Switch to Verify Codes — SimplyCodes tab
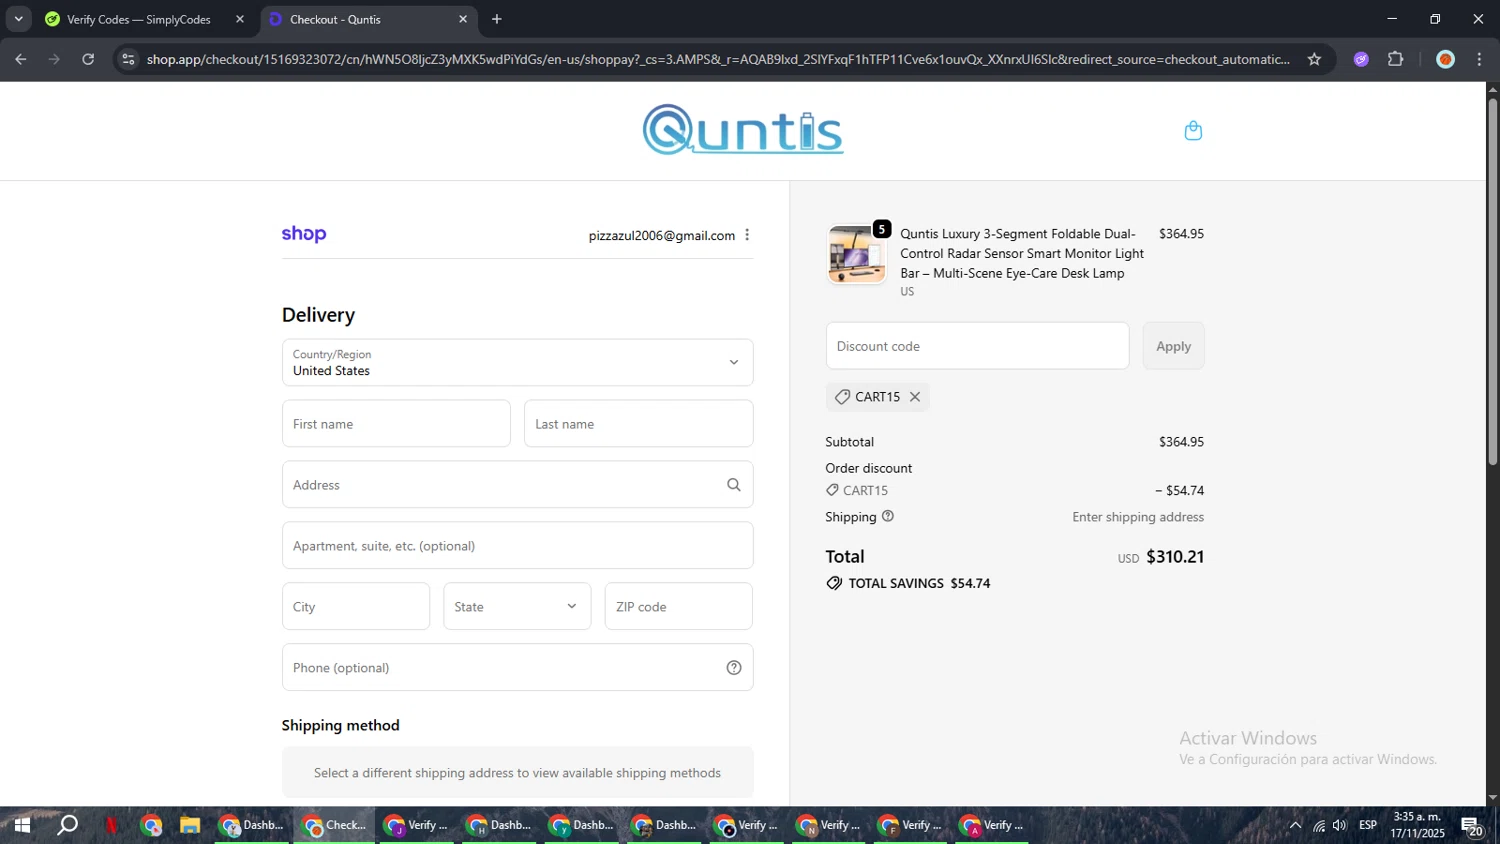This screenshot has width=1500, height=844. (139, 19)
